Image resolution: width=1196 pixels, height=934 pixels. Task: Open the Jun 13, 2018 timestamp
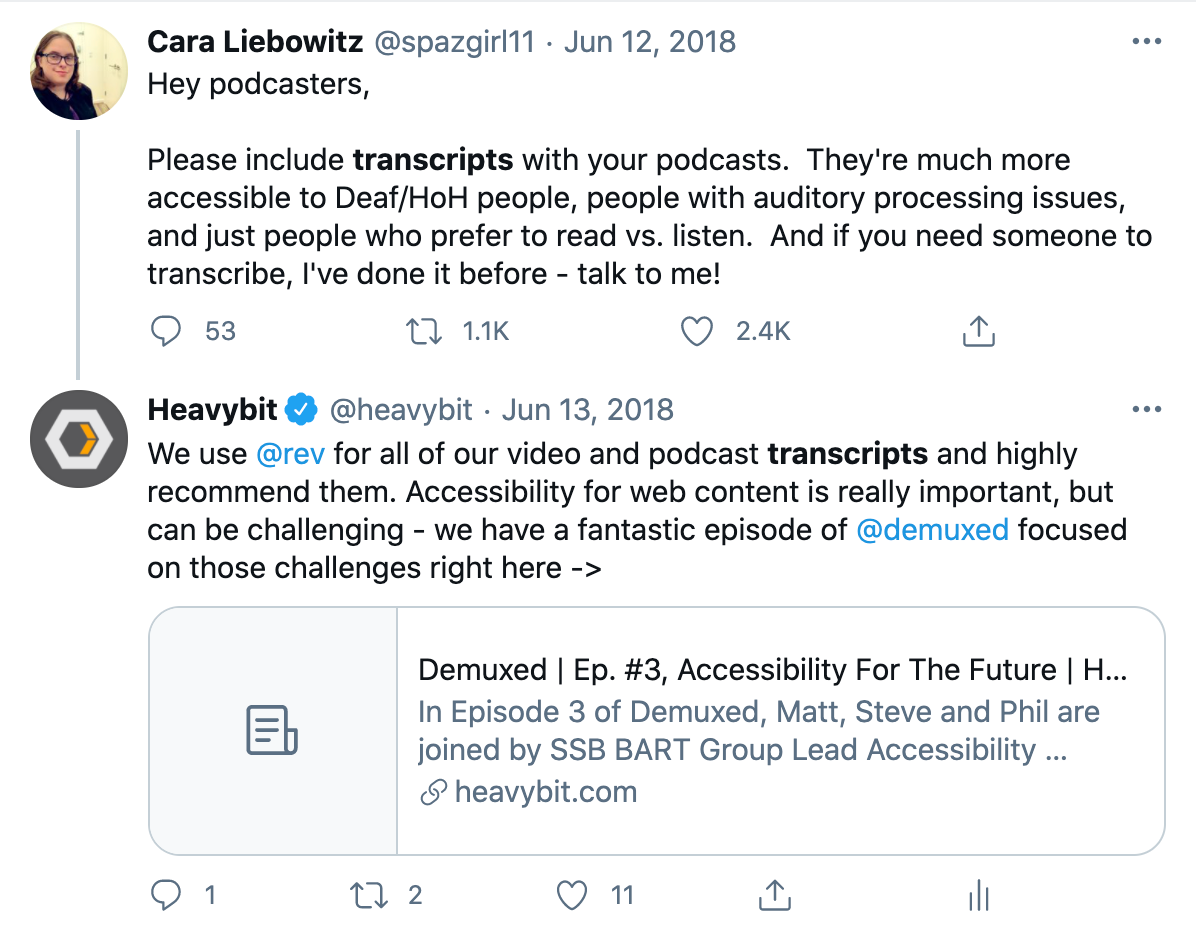(x=587, y=410)
